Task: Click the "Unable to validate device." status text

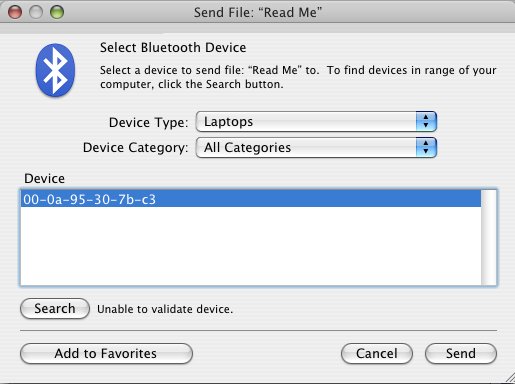Action: tap(165, 309)
